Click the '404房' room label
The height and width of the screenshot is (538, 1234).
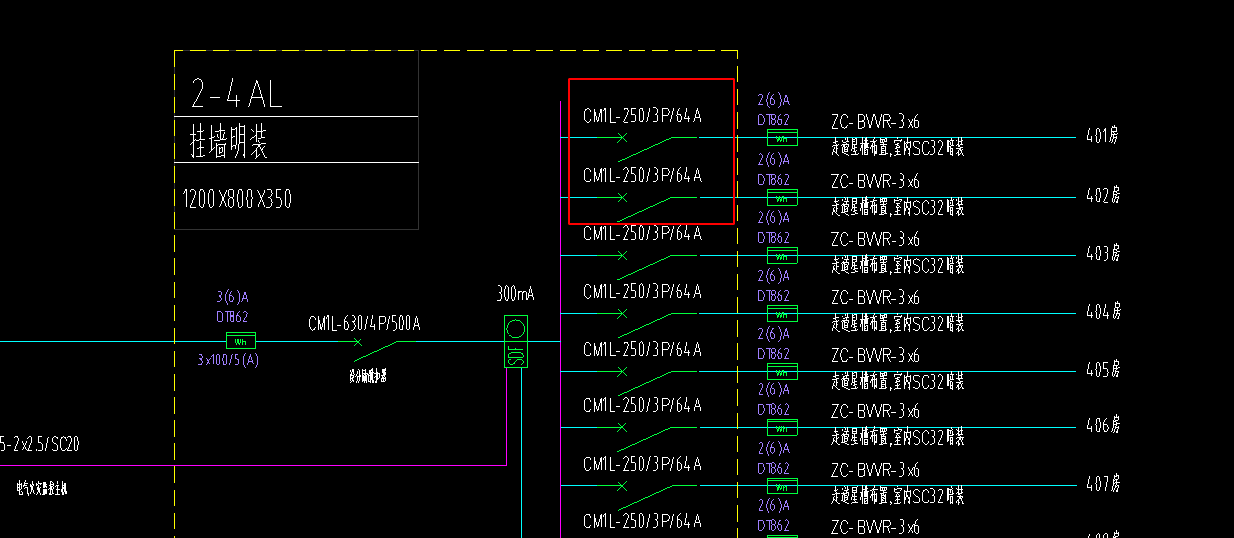(1103, 311)
